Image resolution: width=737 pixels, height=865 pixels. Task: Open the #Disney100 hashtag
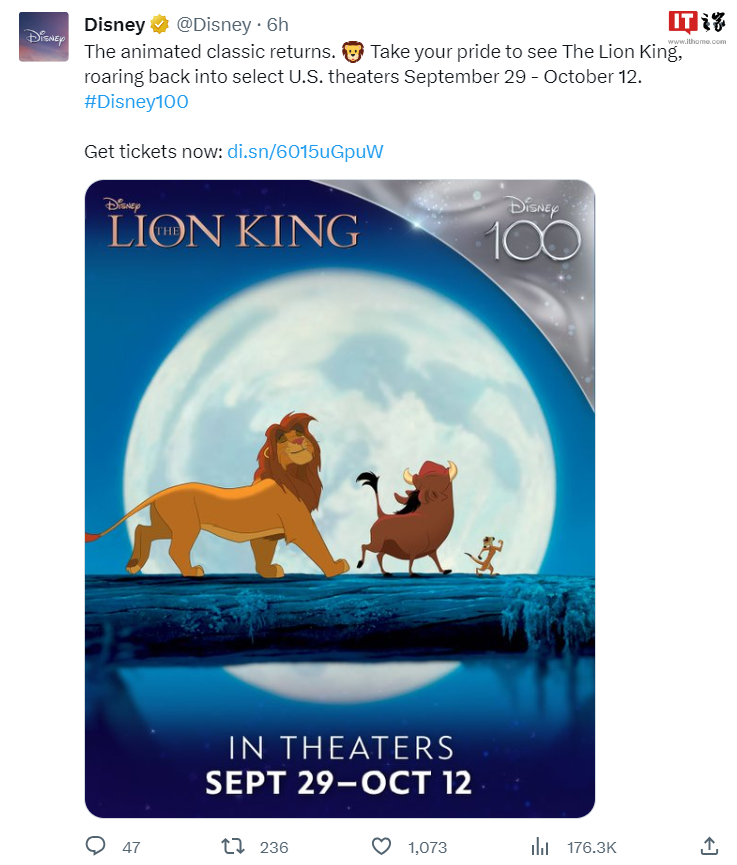pyautogui.click(x=136, y=102)
